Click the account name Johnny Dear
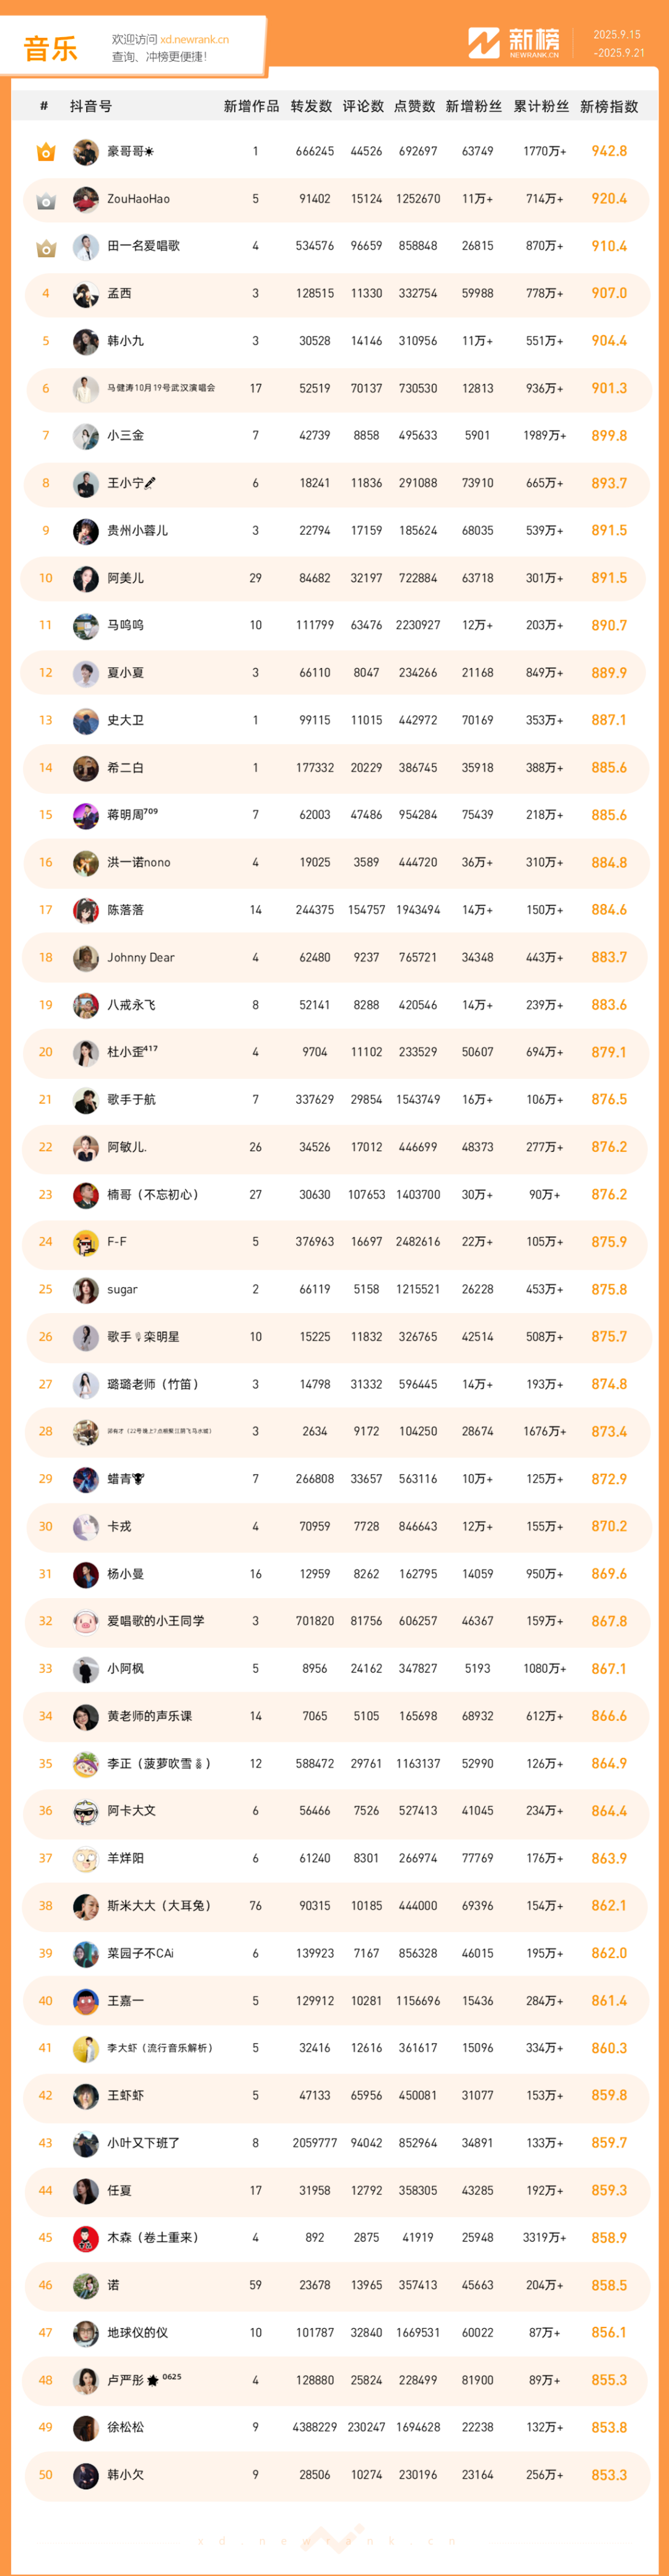Screen dimensions: 669x2576 click(x=141, y=958)
